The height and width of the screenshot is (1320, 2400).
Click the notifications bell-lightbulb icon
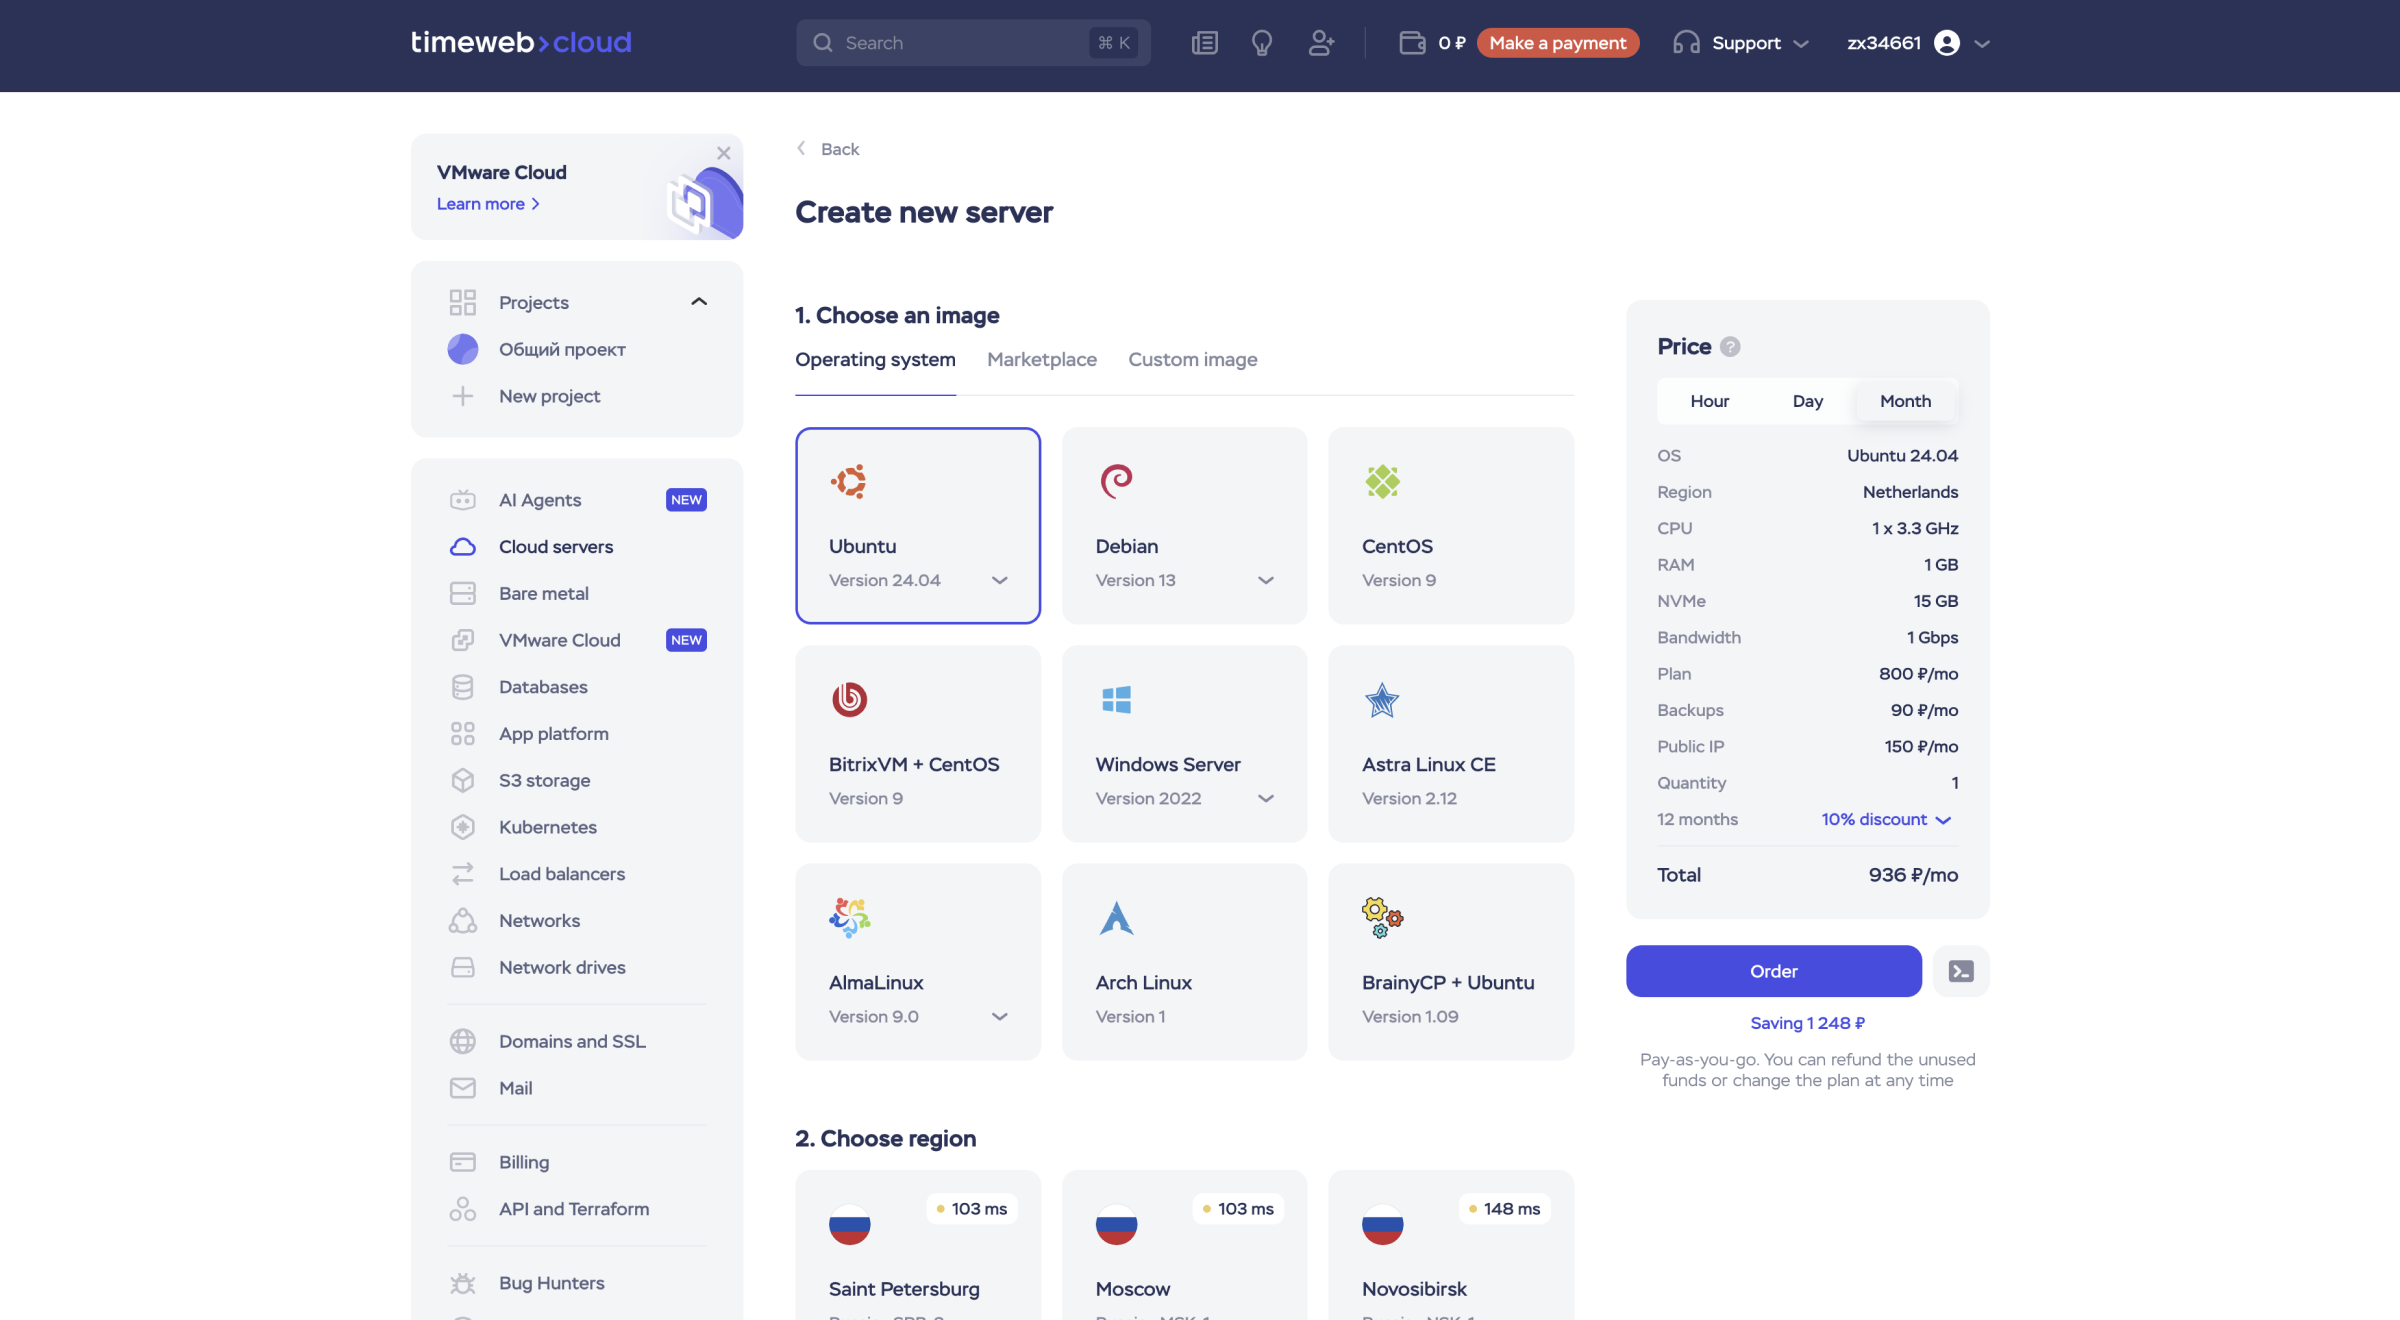pos(1261,43)
